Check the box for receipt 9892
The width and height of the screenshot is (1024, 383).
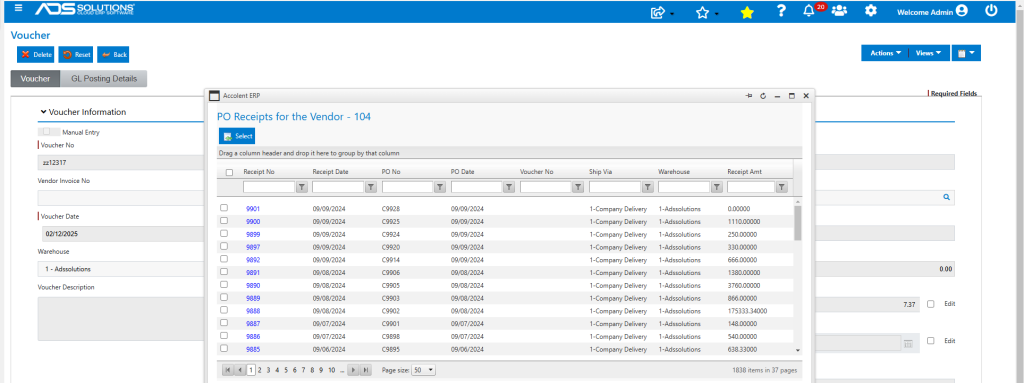point(224,259)
